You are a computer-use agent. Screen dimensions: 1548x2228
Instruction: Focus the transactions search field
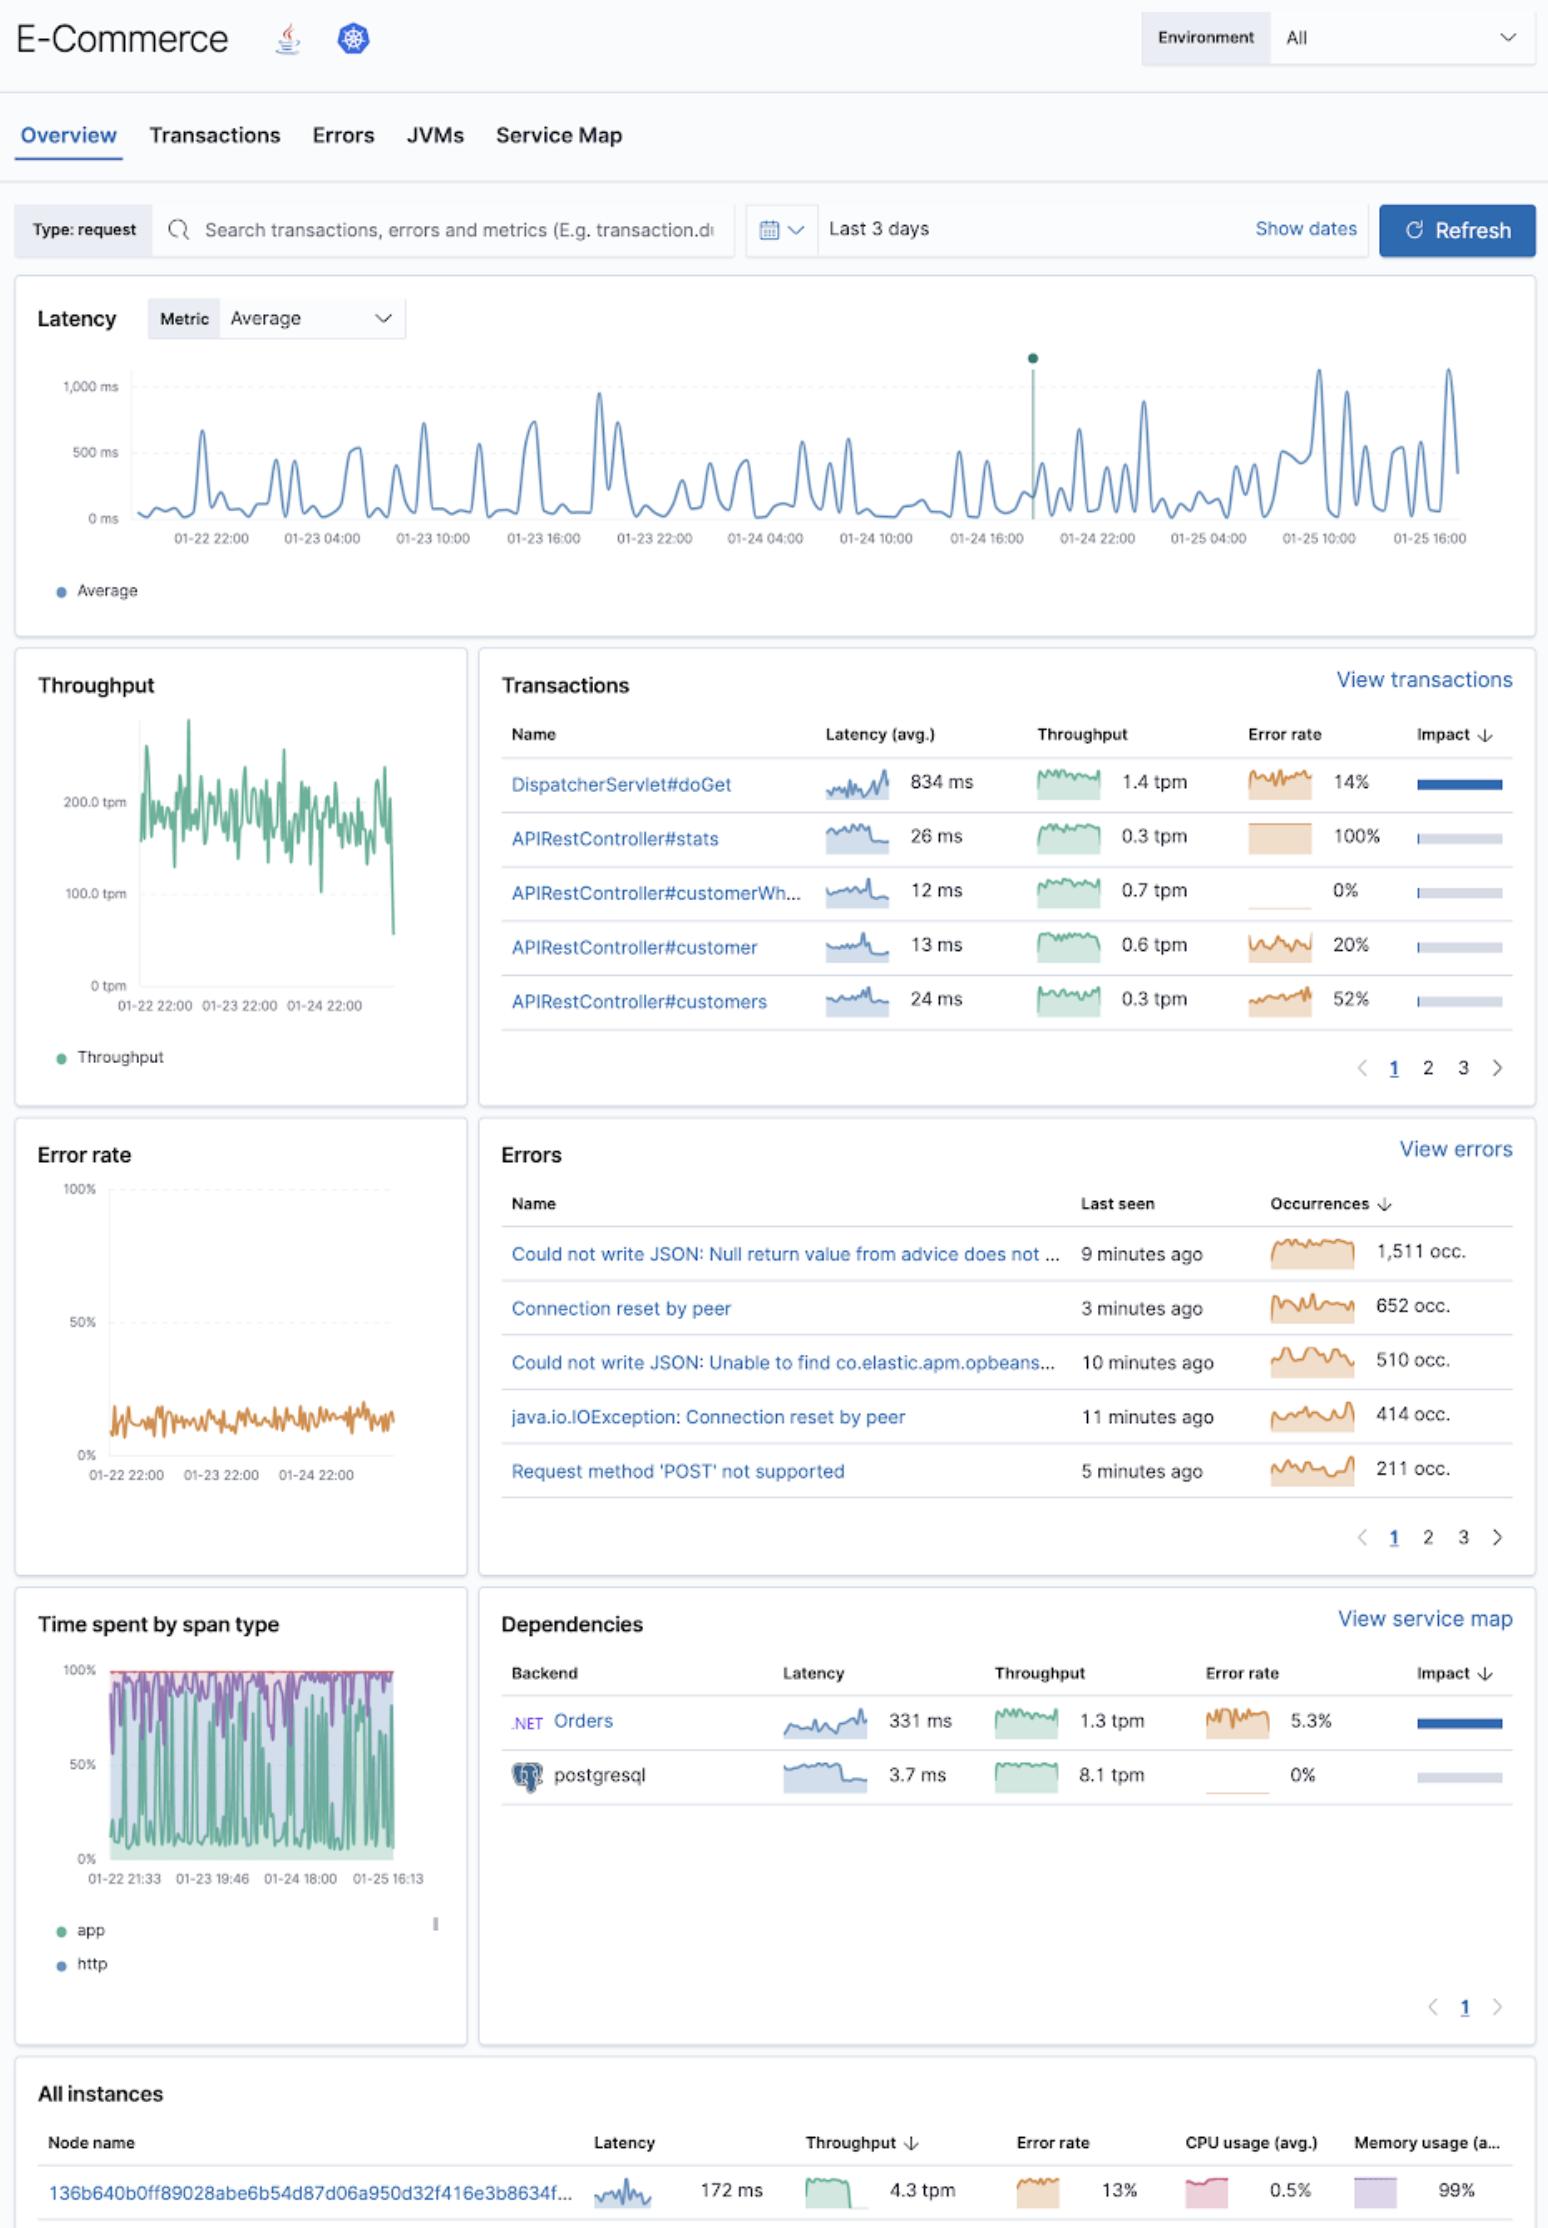coord(458,230)
